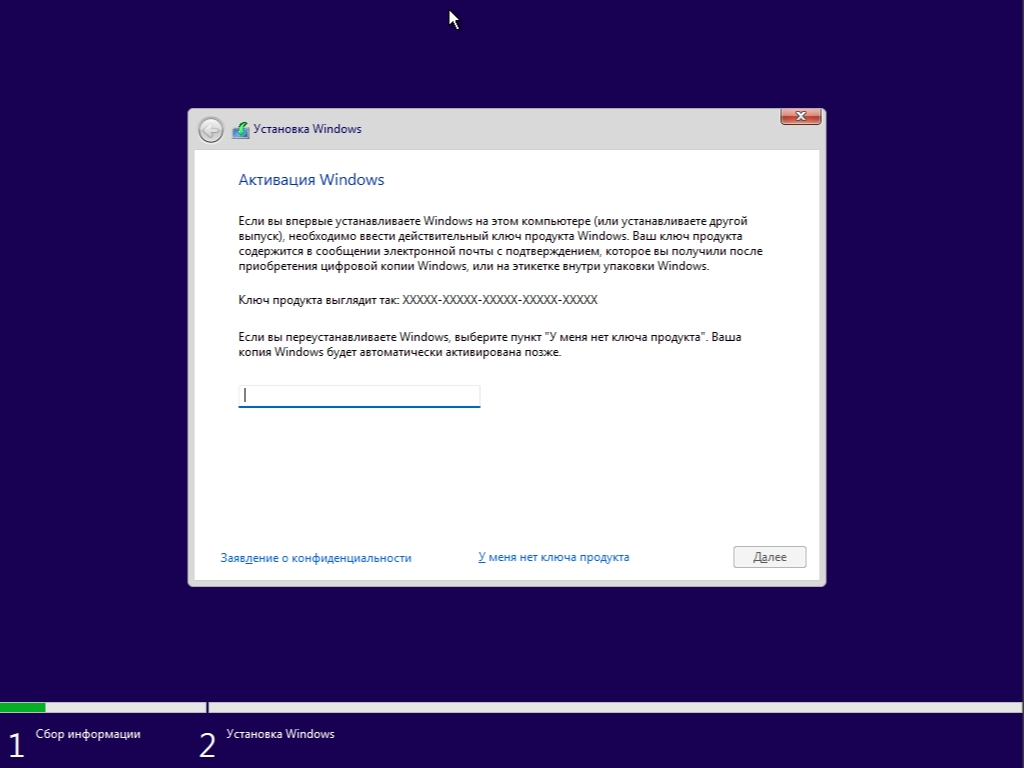Choose У меня нет ключа продукта
Image resolution: width=1024 pixels, height=768 pixels.
554,557
